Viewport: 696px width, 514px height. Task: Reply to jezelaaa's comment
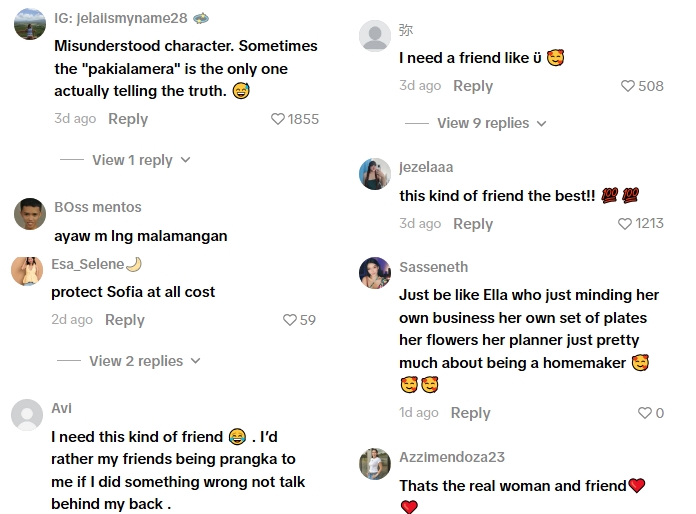473,224
